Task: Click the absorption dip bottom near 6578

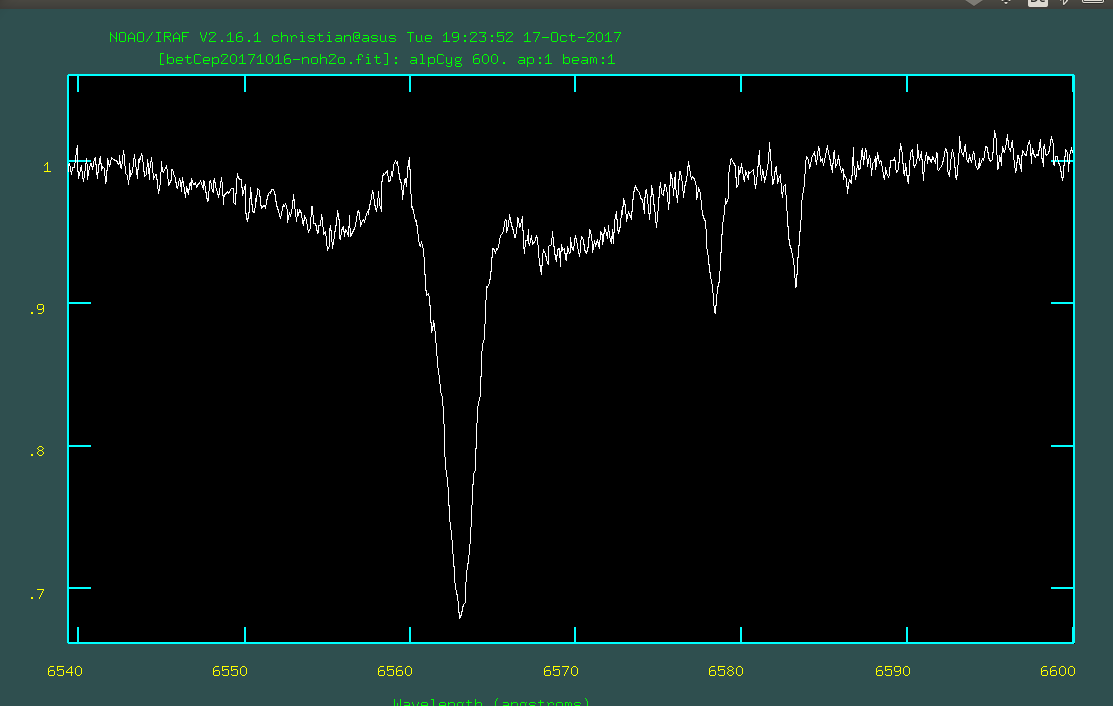Action: [x=715, y=312]
